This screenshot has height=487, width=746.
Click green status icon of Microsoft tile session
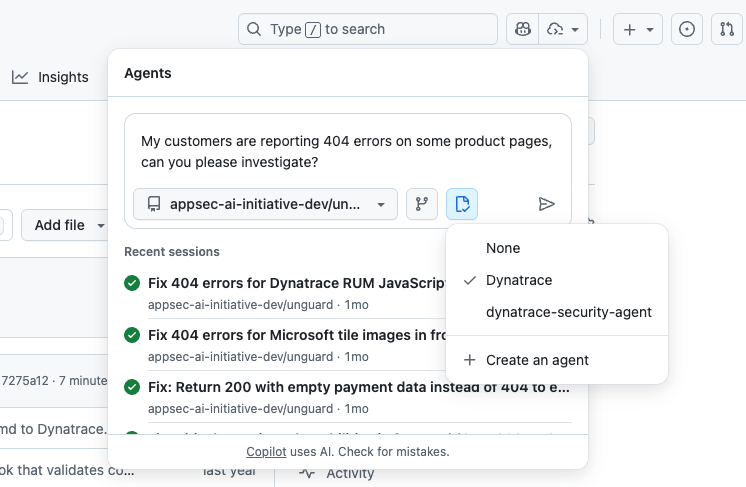[132, 335]
